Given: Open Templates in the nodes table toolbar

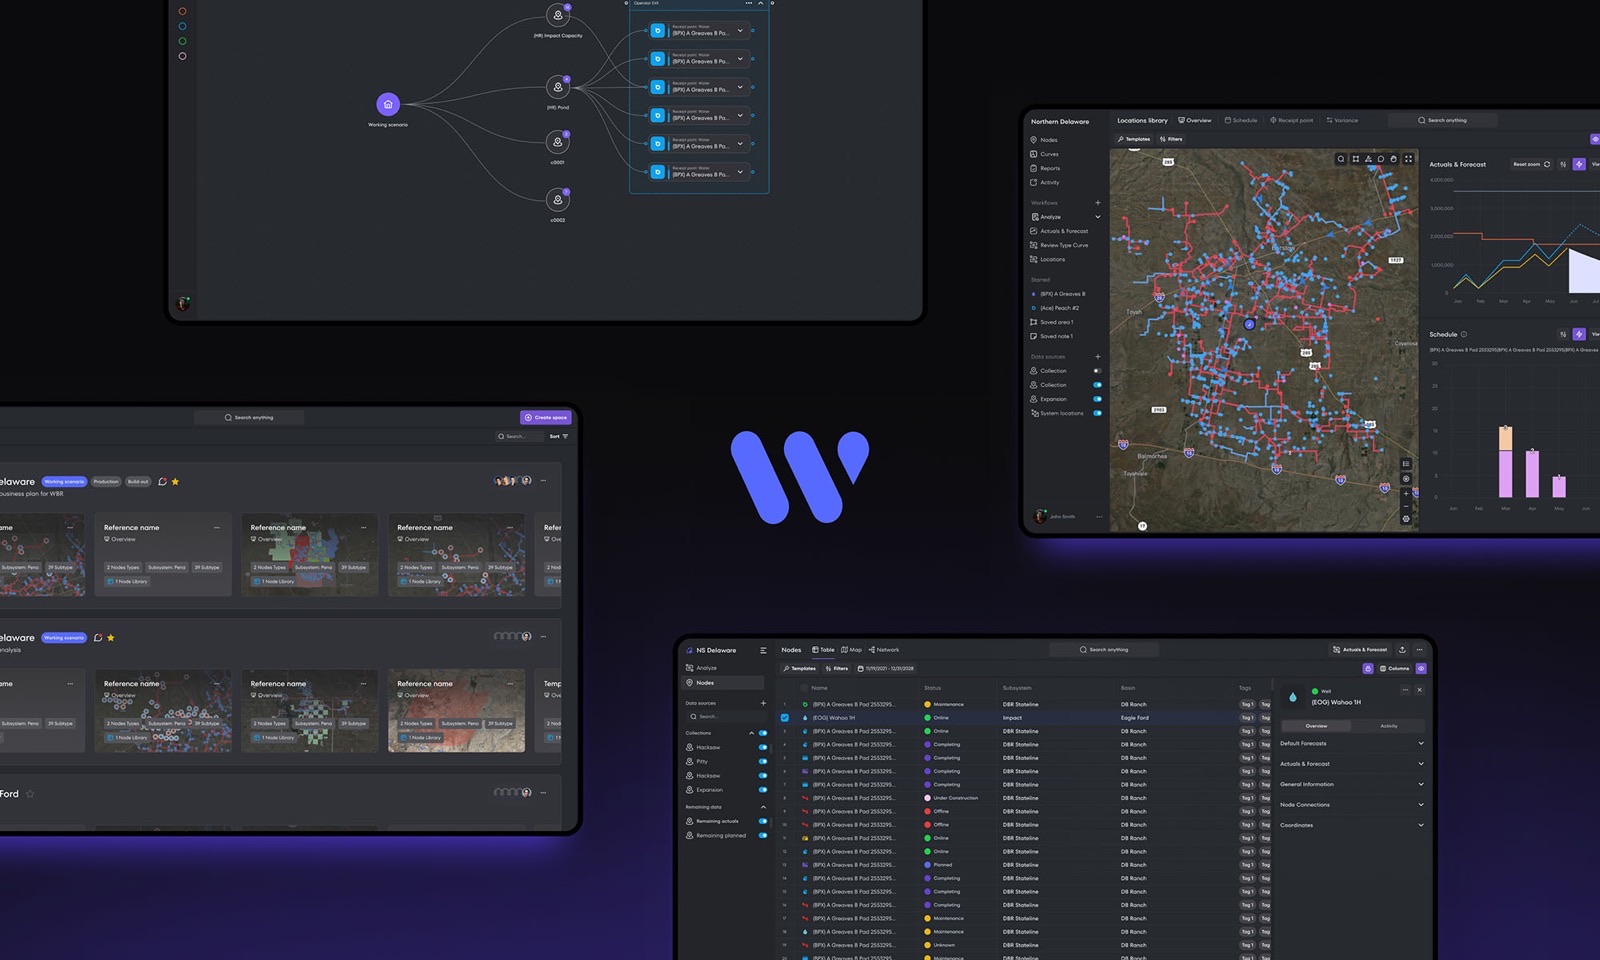Looking at the screenshot, I should coord(799,668).
